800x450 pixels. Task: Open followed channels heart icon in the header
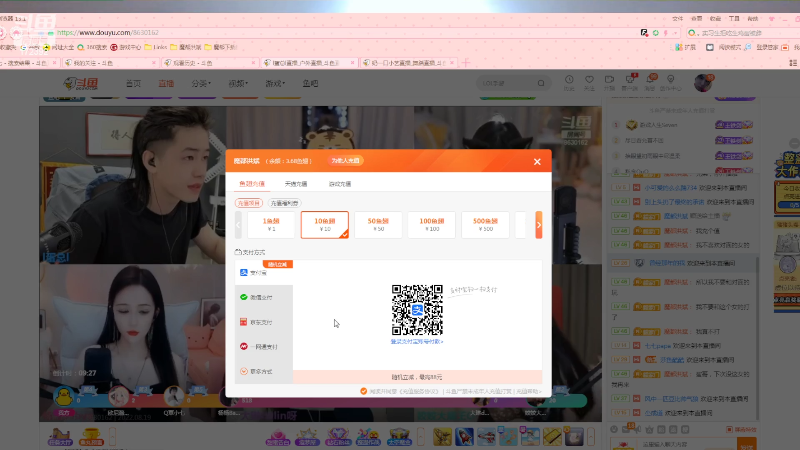(x=589, y=82)
